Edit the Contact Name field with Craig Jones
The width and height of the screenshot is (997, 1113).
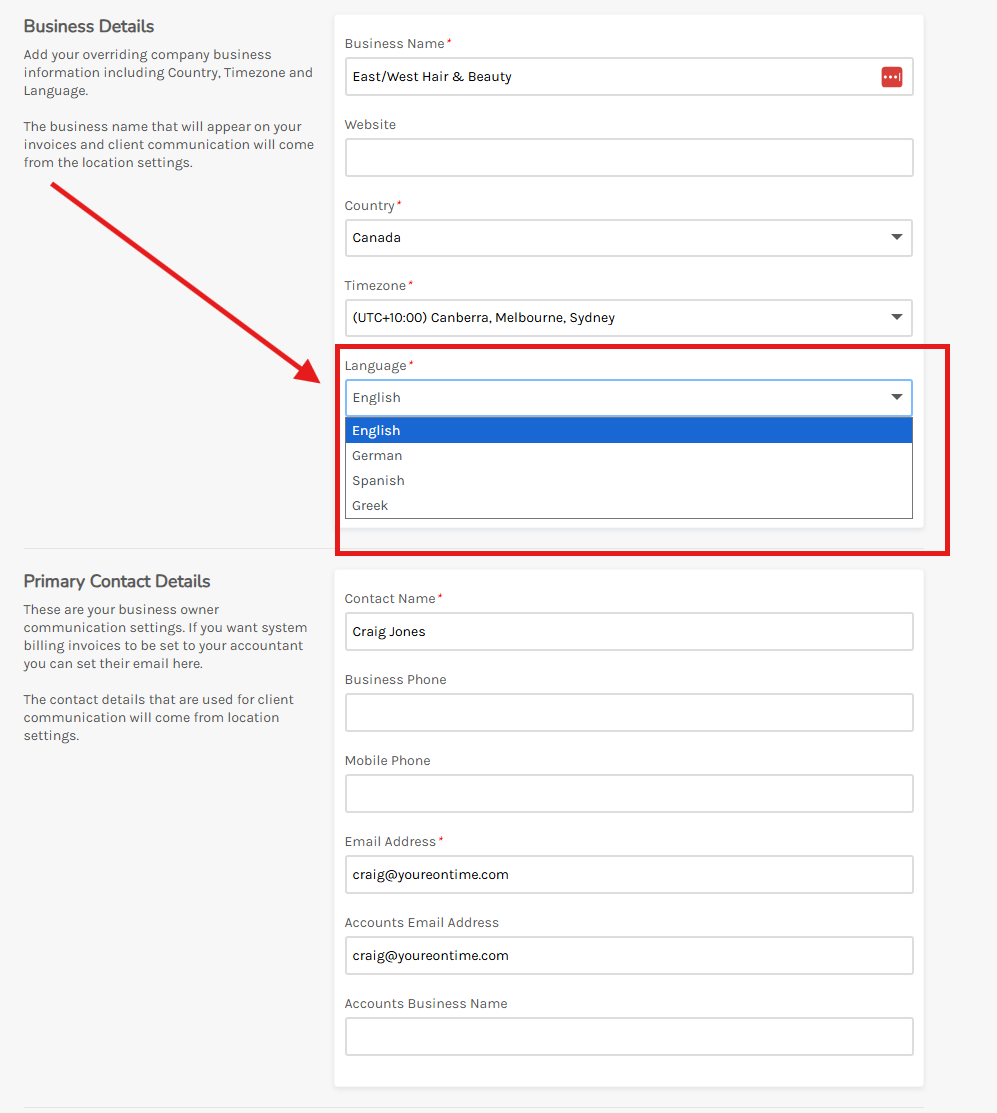click(x=629, y=632)
